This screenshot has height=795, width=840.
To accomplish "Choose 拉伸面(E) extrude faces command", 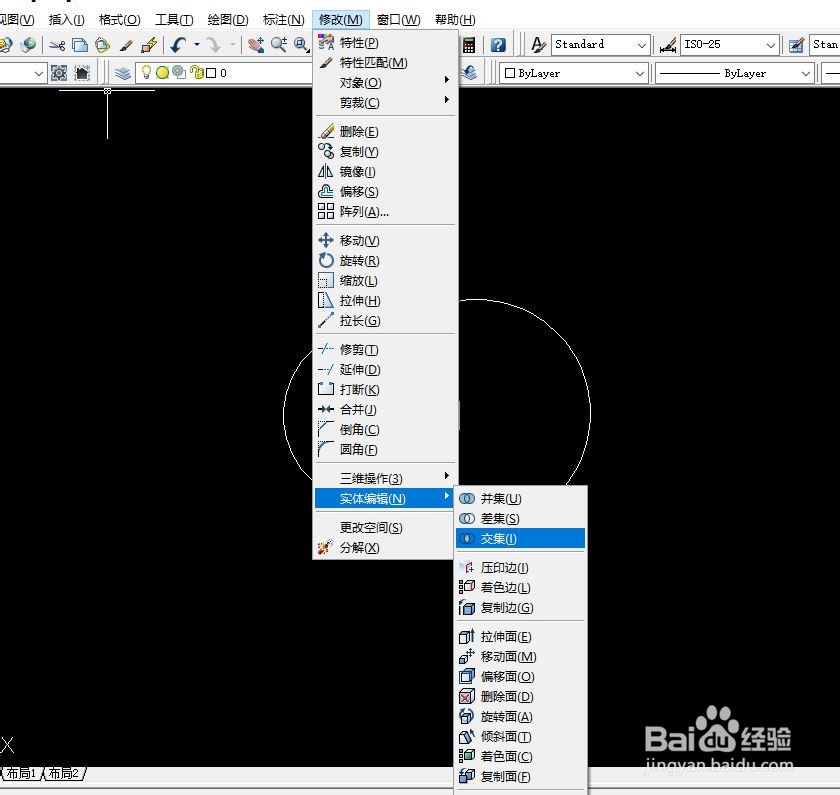I will click(520, 636).
